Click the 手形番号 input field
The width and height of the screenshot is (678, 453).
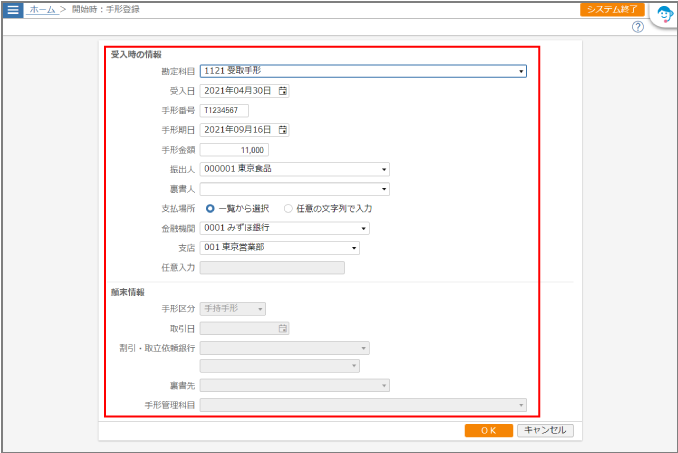click(x=224, y=111)
